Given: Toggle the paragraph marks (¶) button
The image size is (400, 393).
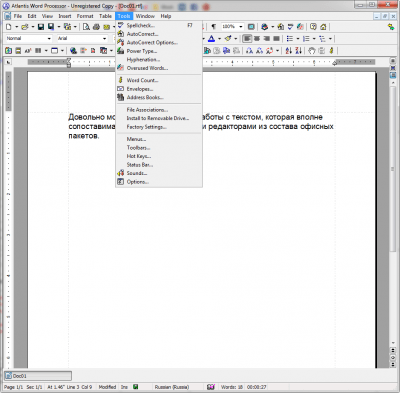Looking at the screenshot, I should tap(214, 27).
